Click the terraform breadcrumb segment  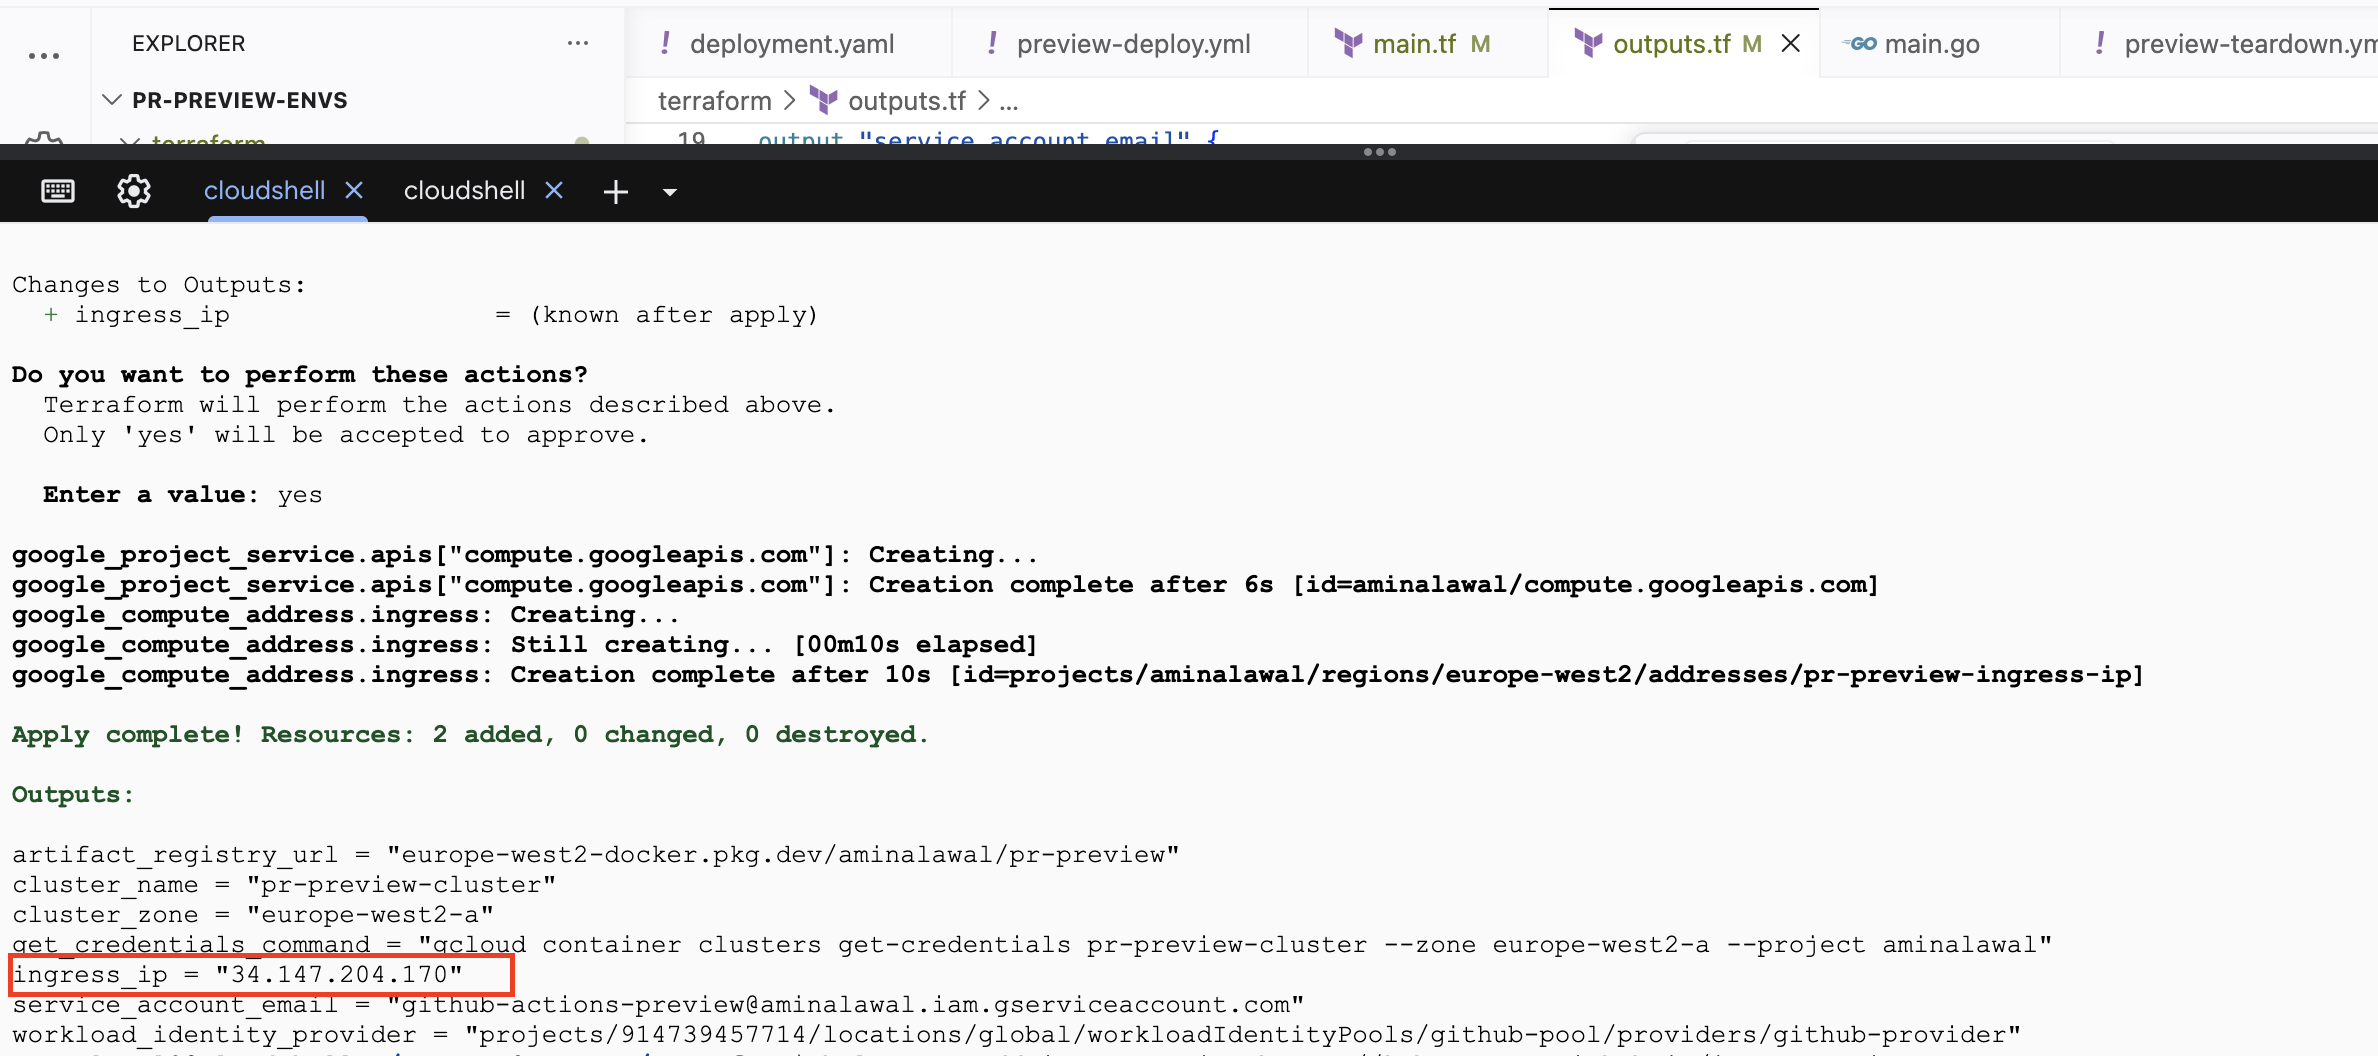(x=715, y=101)
